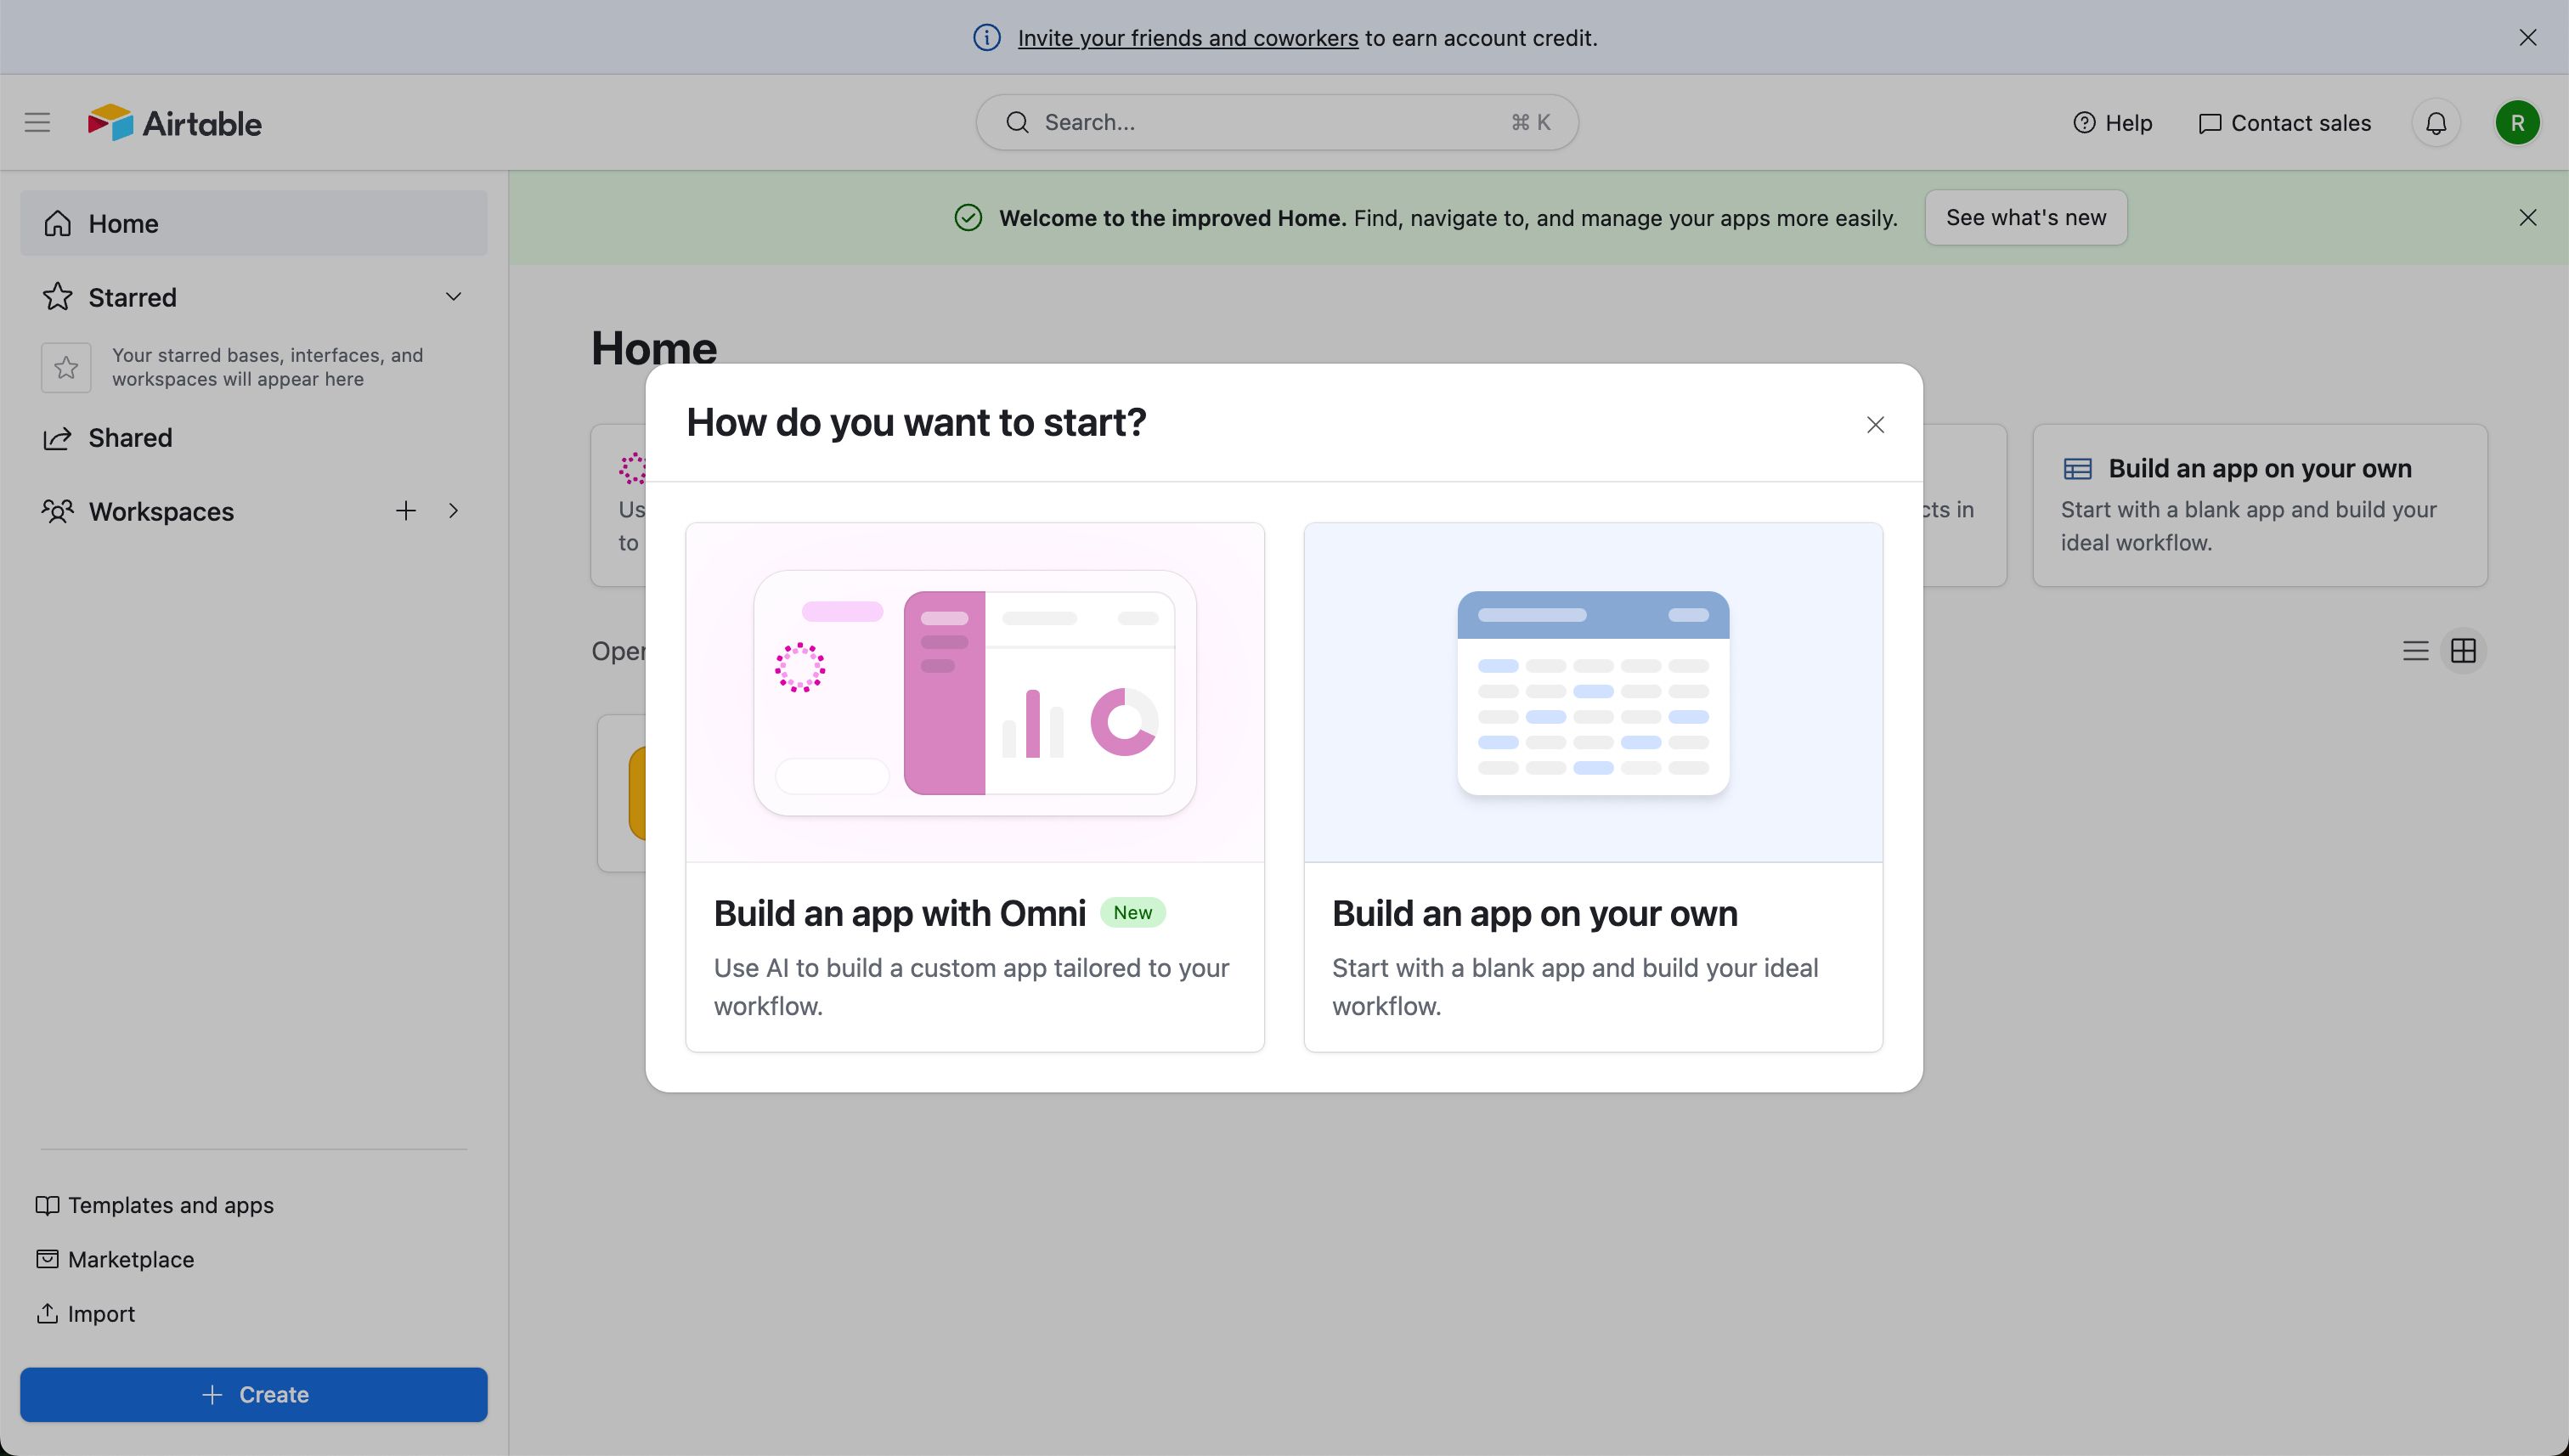This screenshot has height=1456, width=2569.
Task: Dismiss the invite friends banner
Action: [2528, 37]
